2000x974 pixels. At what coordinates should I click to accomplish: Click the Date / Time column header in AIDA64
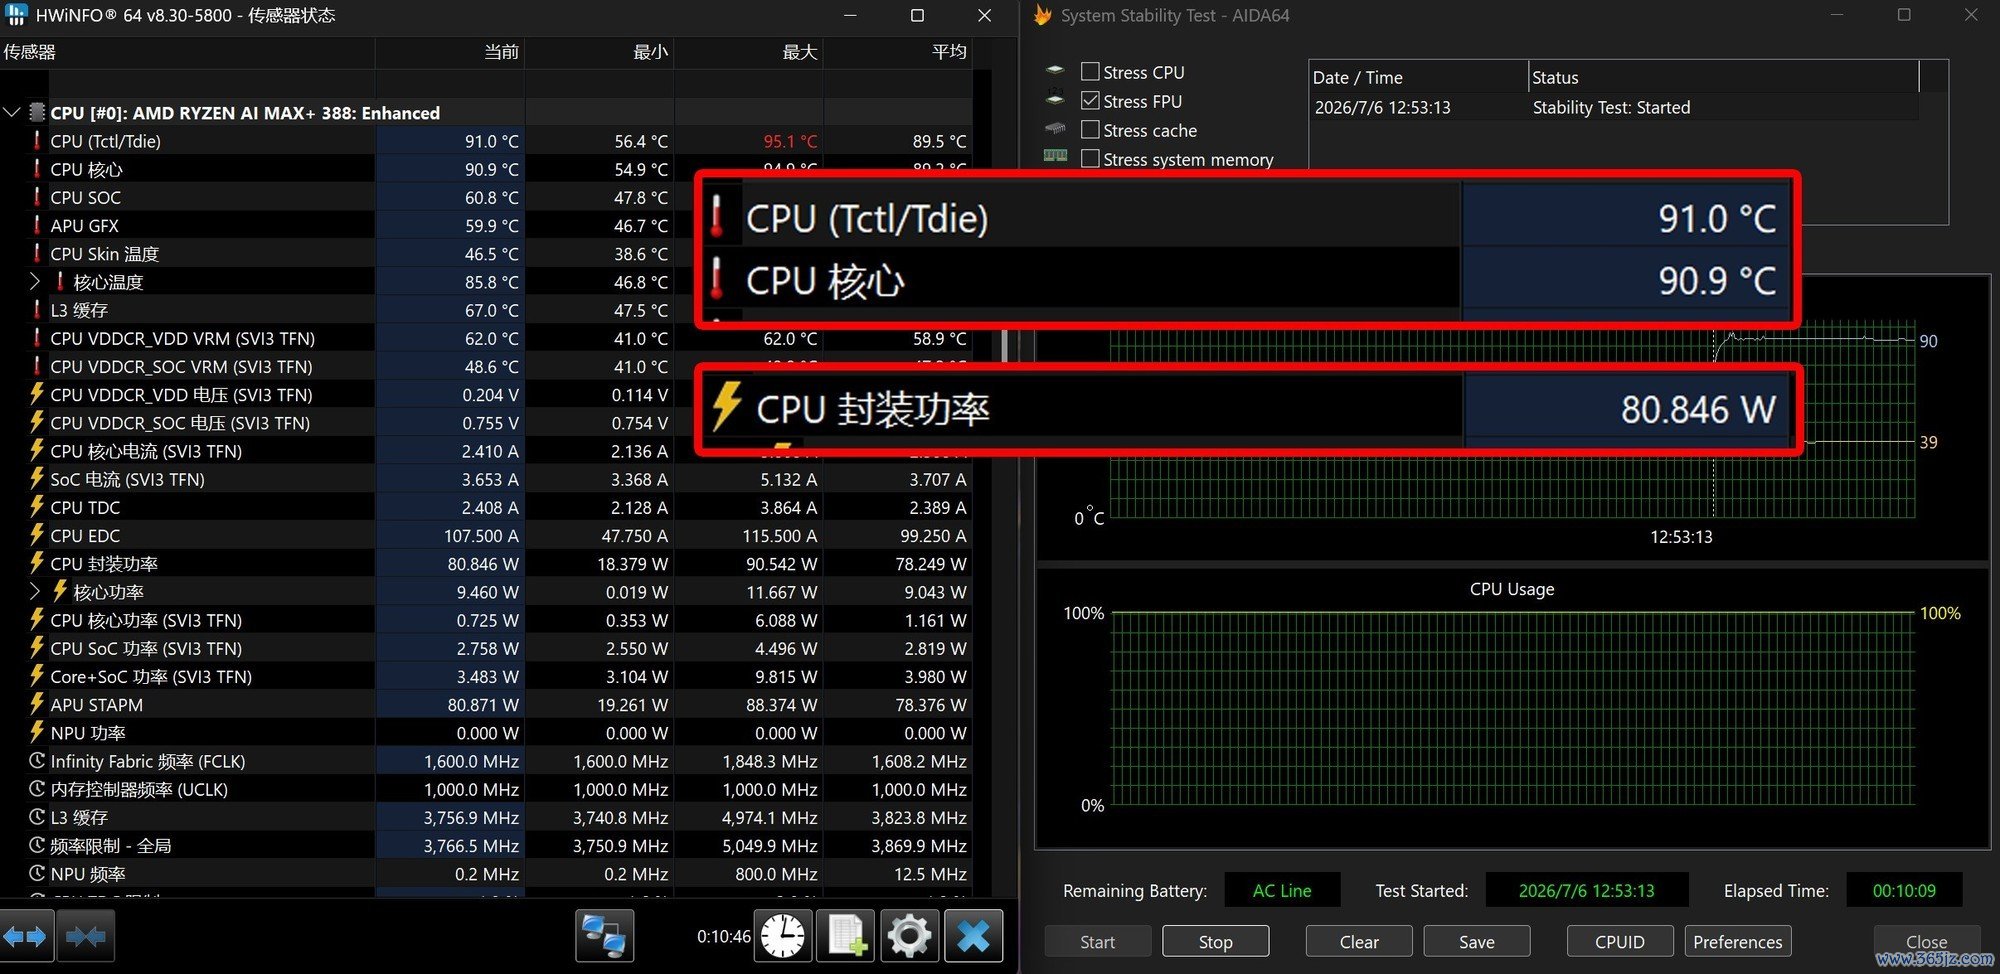click(x=1418, y=77)
